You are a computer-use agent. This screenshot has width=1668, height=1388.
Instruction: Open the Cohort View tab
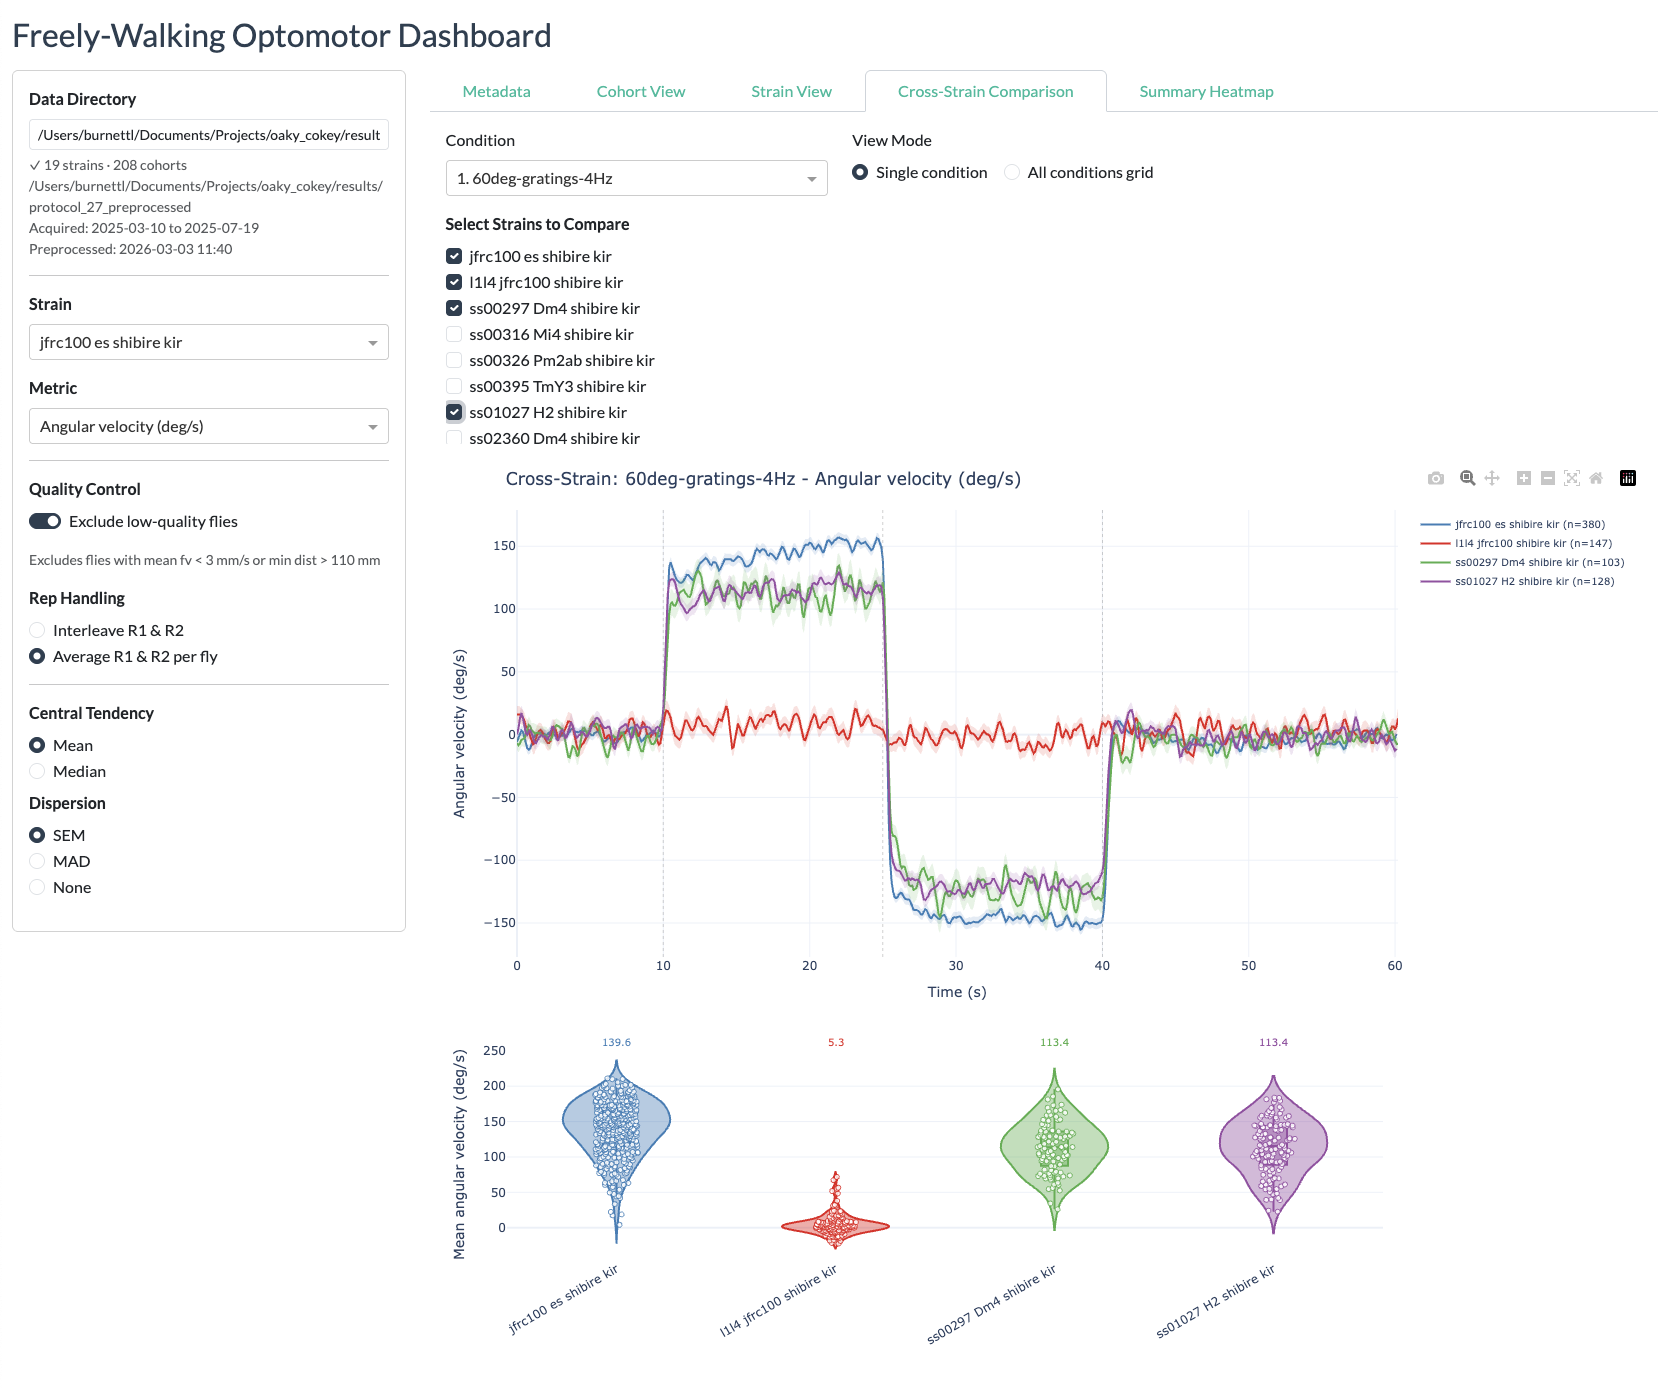click(641, 91)
